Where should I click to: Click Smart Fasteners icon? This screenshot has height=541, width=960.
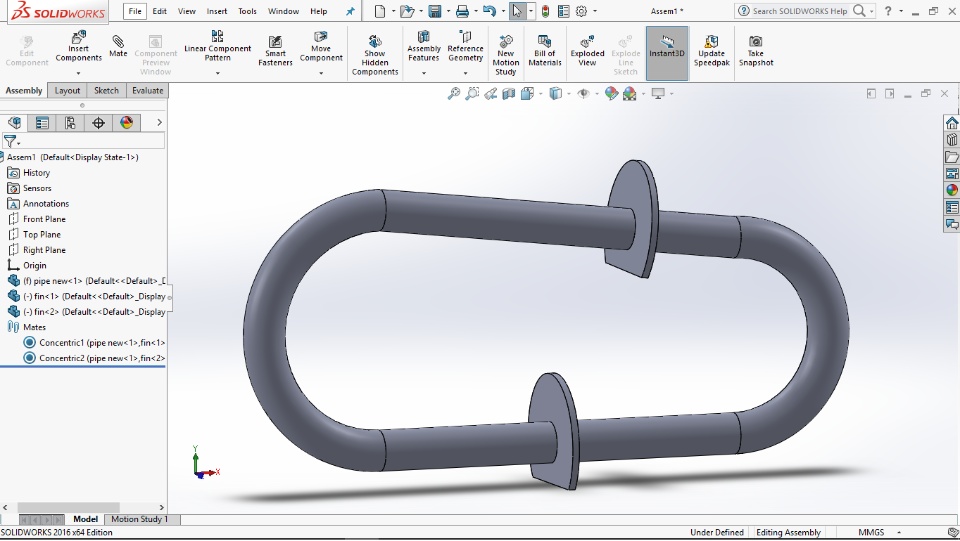coord(275,50)
